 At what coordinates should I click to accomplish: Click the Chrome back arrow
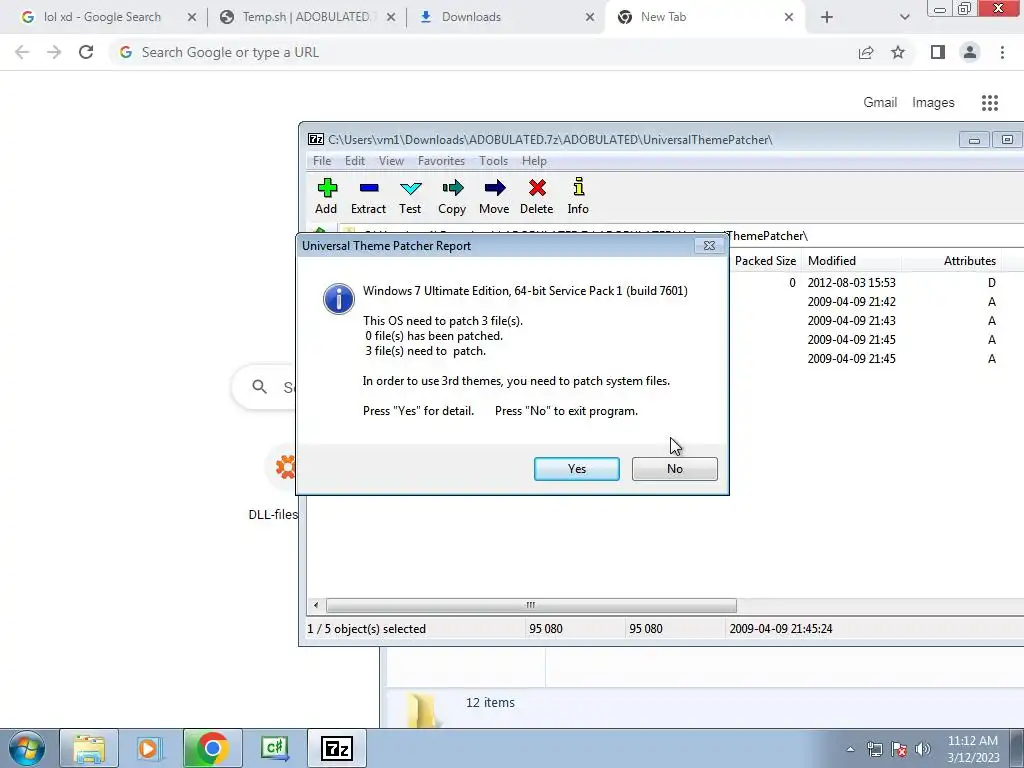click(22, 52)
